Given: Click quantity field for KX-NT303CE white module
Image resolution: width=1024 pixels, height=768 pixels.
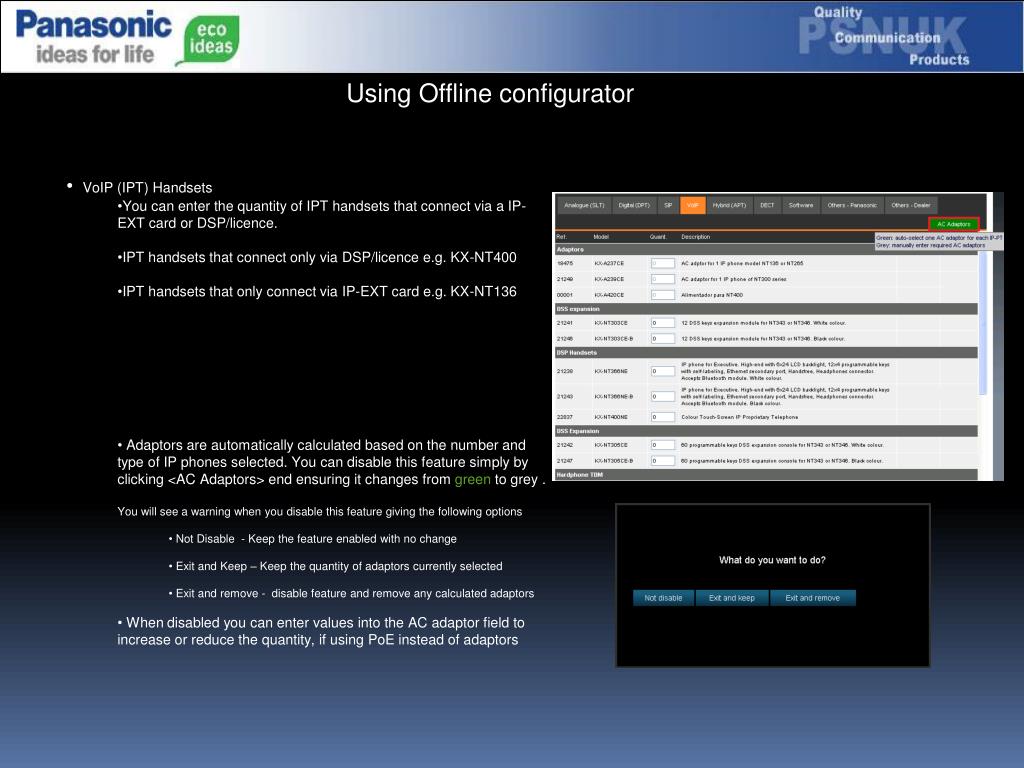Looking at the screenshot, I should (662, 323).
